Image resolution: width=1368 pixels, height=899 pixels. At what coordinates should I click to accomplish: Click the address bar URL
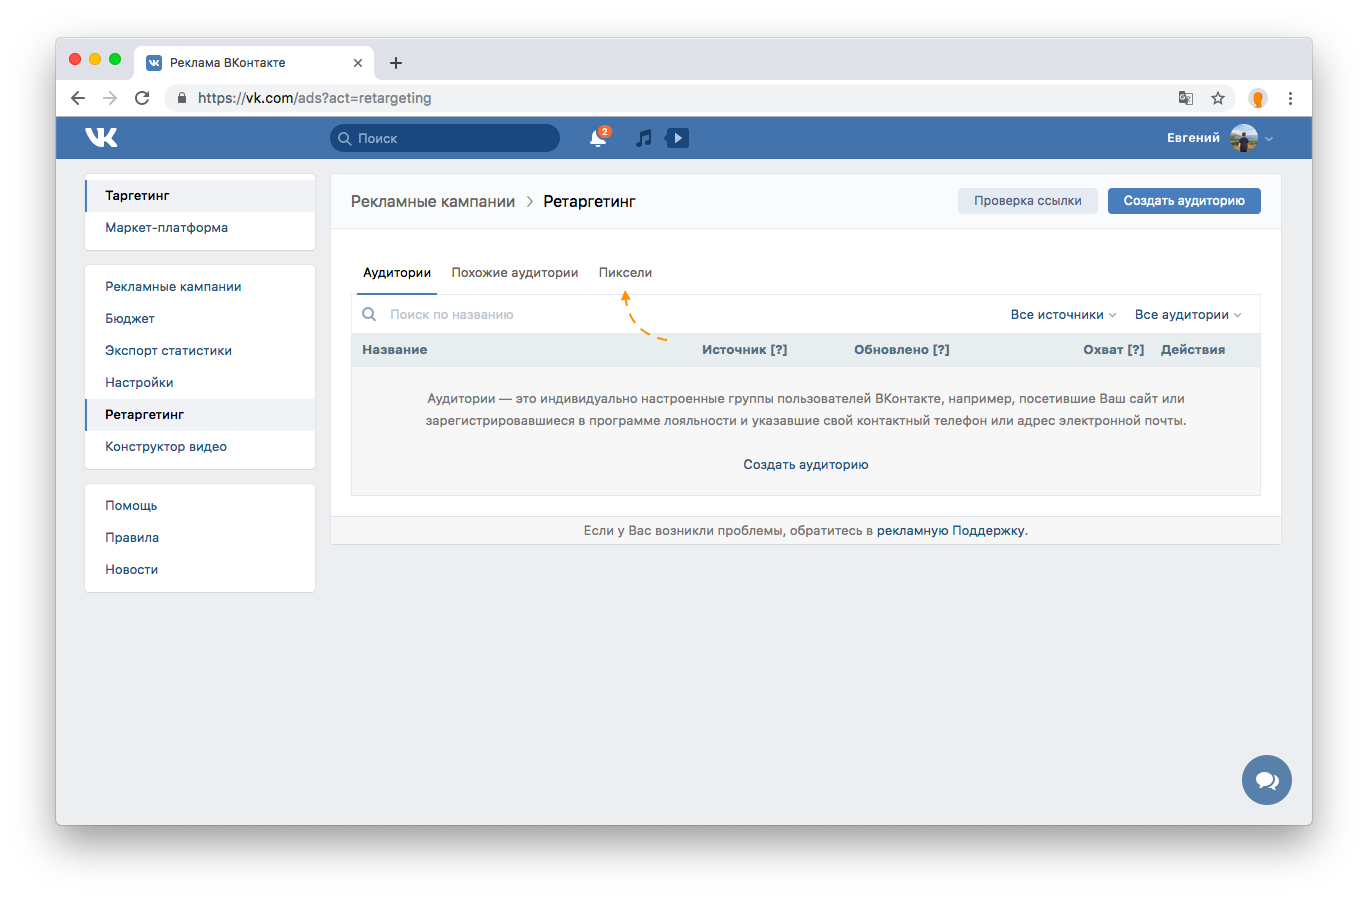click(315, 98)
